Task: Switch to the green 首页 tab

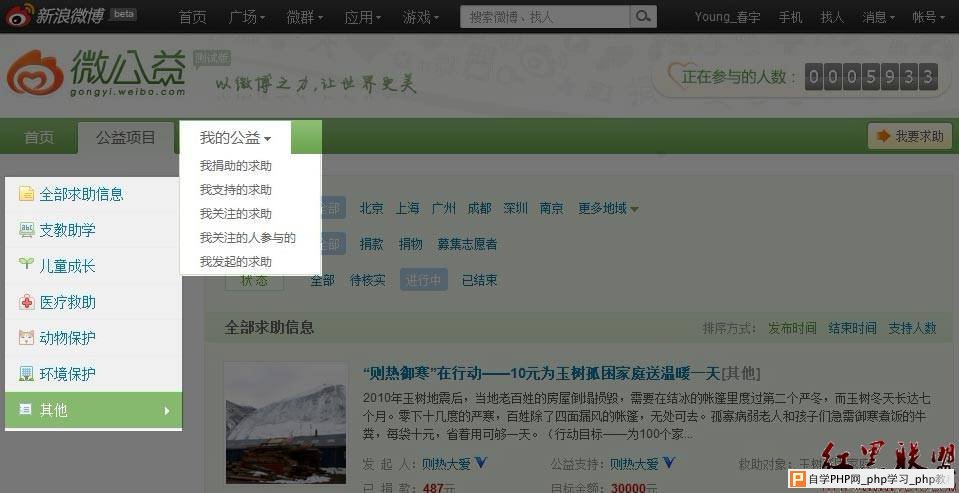Action: 39,138
